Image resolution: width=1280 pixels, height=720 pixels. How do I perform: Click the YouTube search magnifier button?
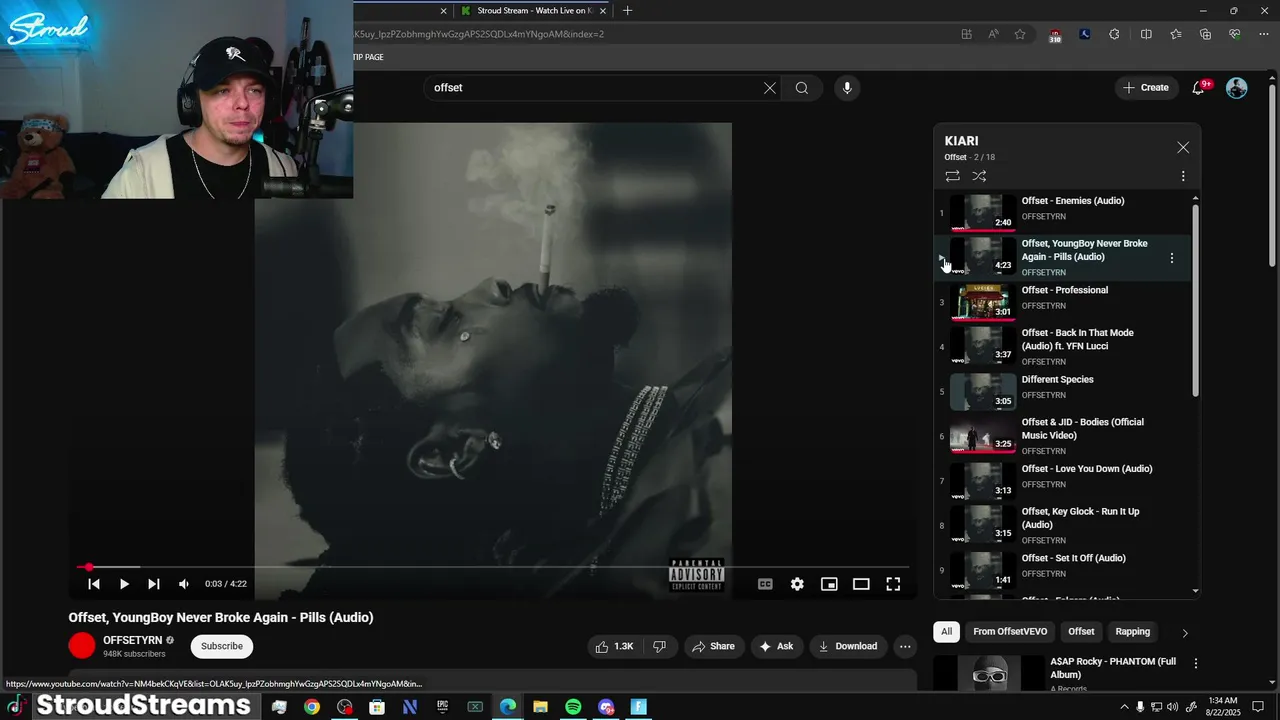coord(802,88)
